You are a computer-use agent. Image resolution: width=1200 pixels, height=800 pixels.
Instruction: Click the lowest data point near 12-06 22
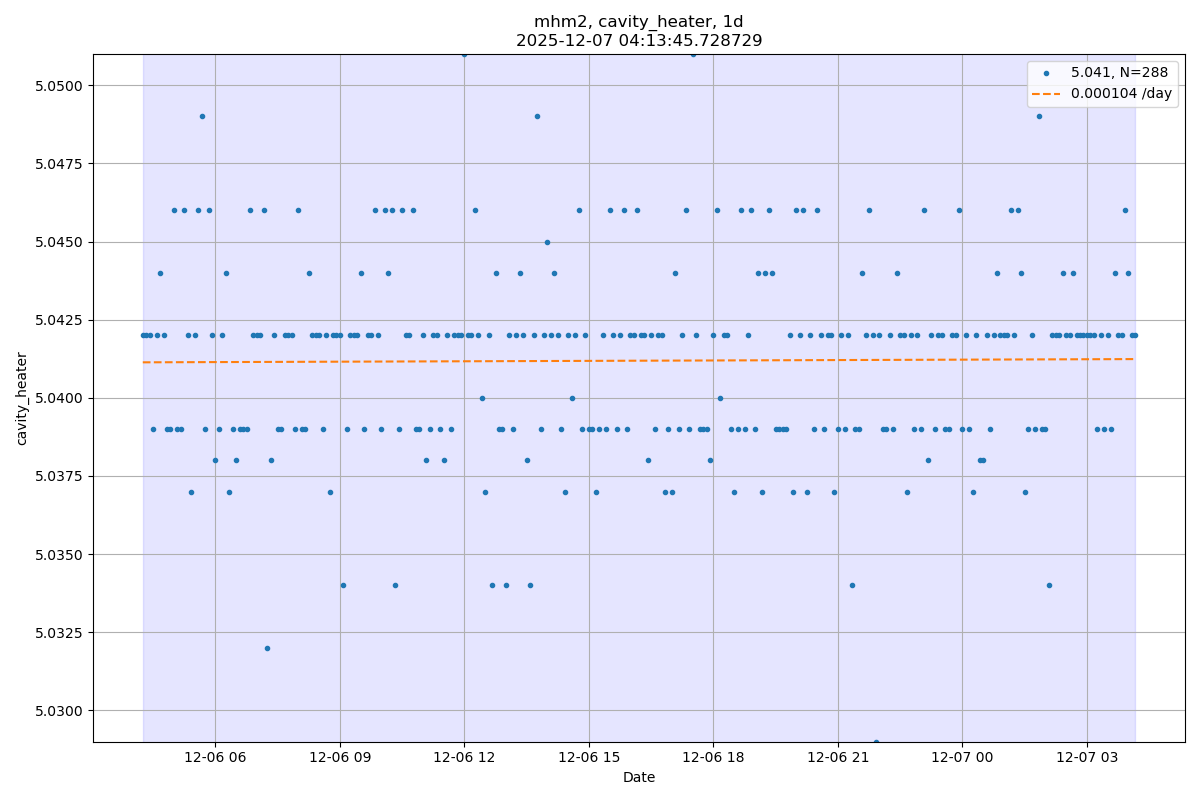(x=876, y=742)
